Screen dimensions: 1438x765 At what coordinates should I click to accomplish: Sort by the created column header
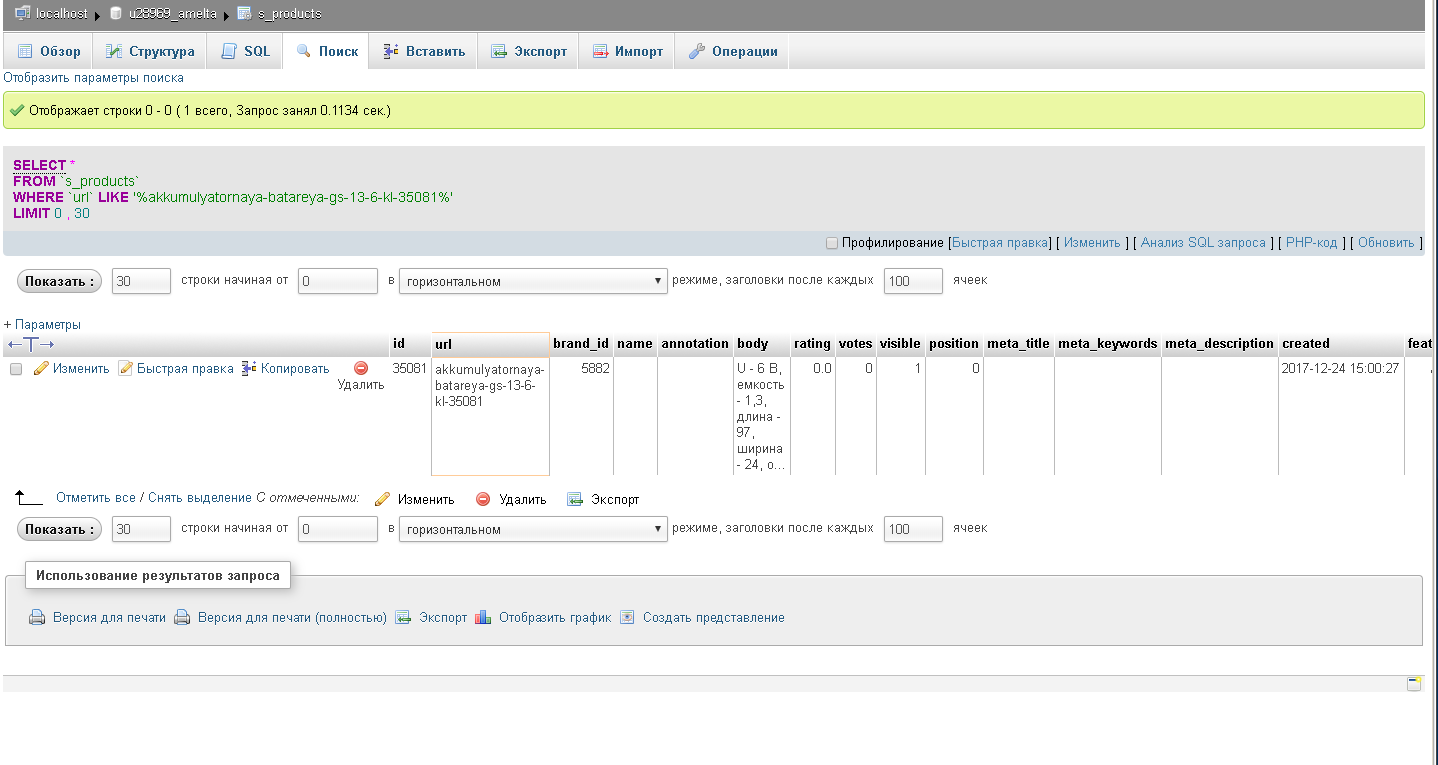pos(1306,343)
